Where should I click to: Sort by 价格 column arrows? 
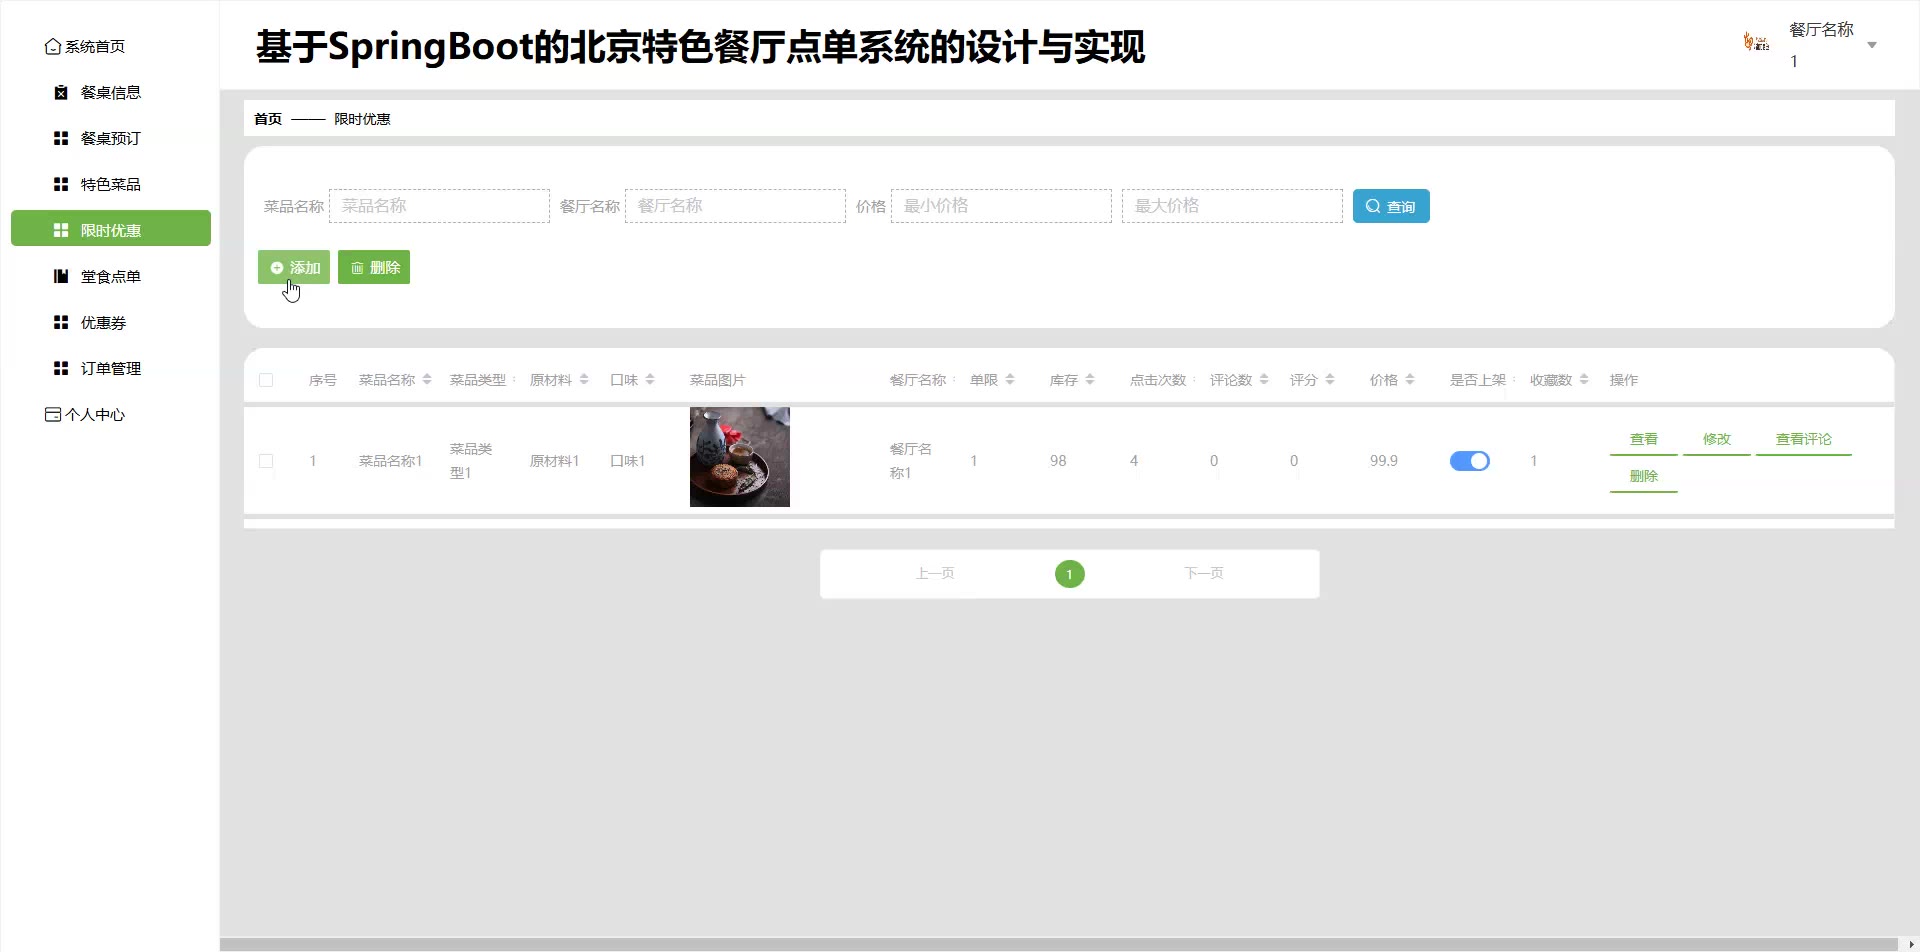(x=1410, y=380)
